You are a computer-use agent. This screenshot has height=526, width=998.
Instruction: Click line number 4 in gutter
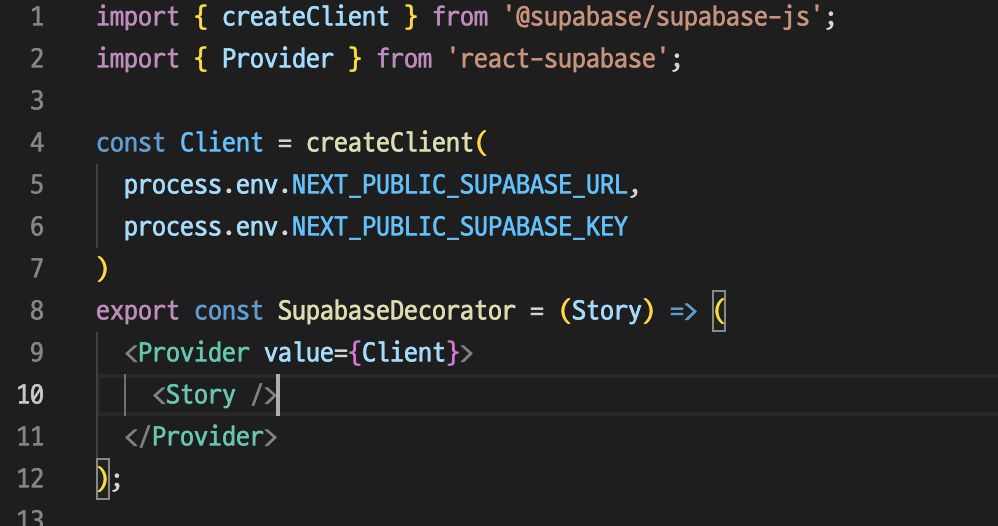tap(38, 143)
